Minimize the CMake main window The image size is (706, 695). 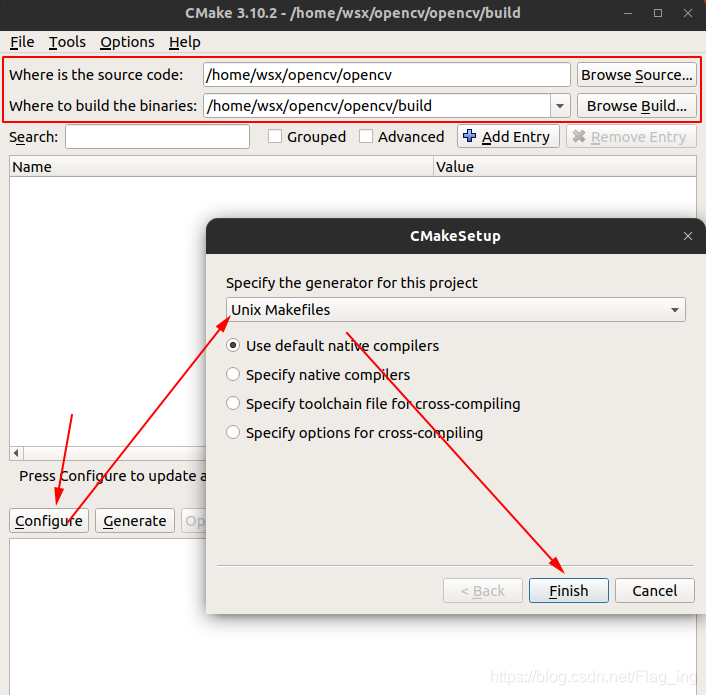click(x=628, y=14)
